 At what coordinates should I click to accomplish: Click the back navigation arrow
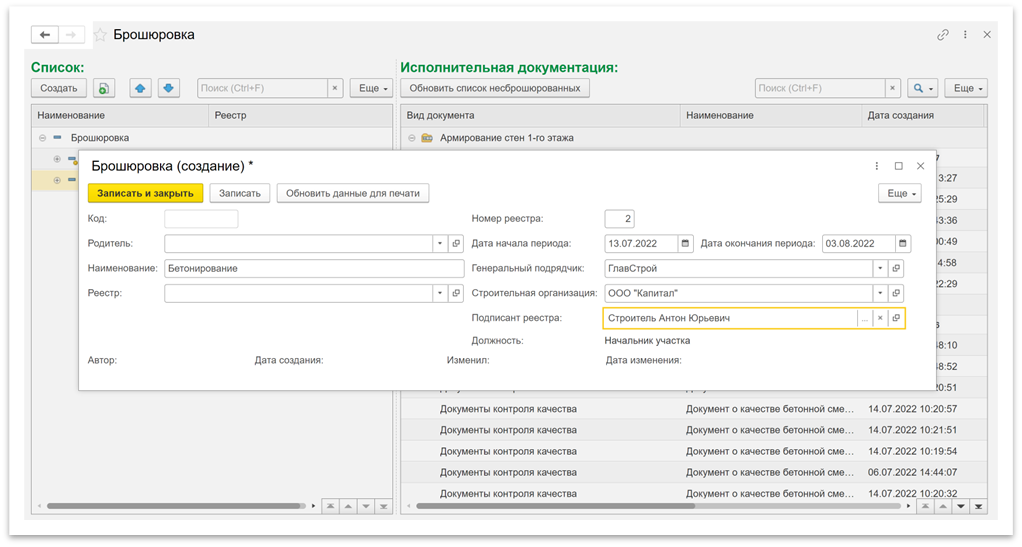[44, 35]
